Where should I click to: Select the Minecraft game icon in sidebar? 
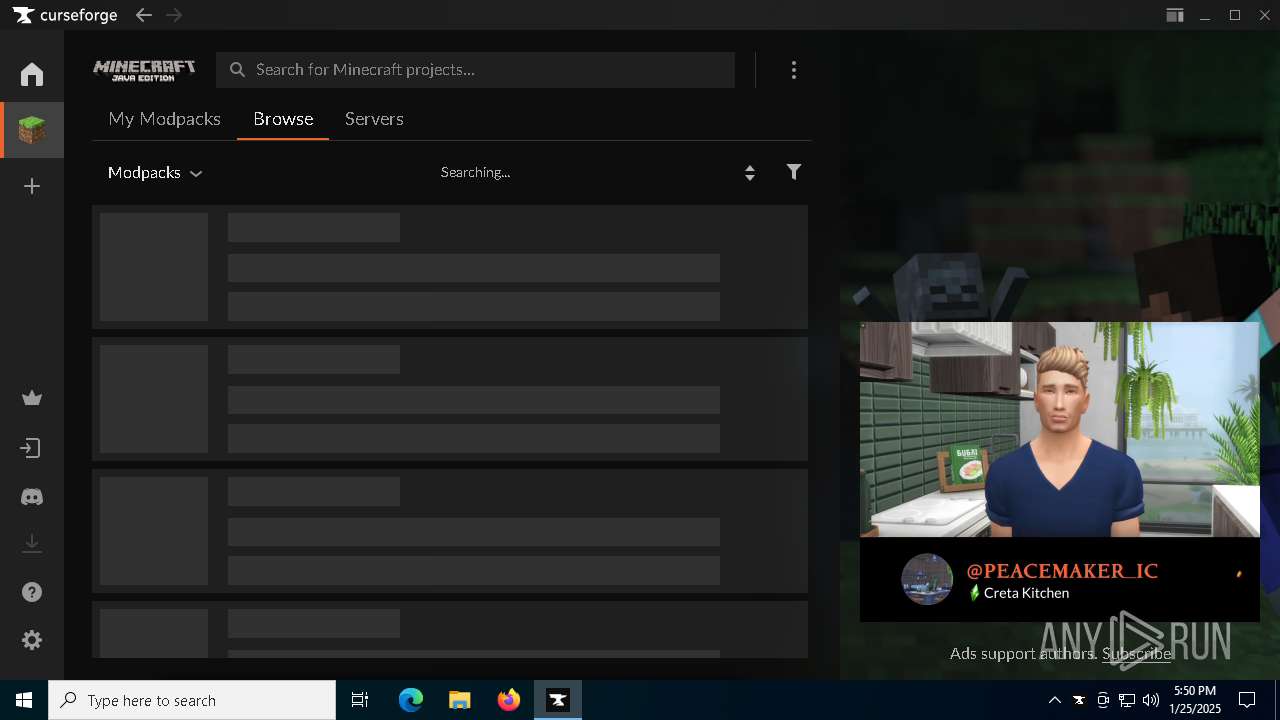point(32,130)
